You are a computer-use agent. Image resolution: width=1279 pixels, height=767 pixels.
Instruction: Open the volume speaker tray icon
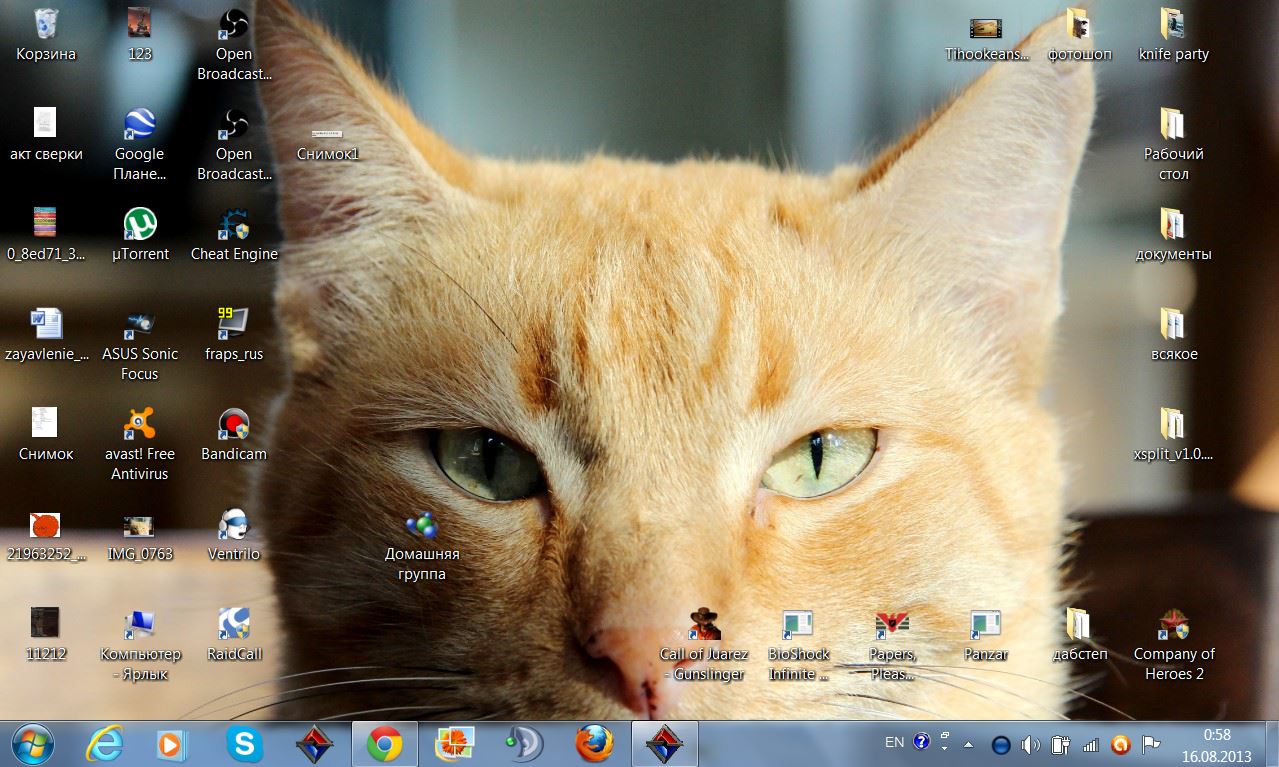1031,744
